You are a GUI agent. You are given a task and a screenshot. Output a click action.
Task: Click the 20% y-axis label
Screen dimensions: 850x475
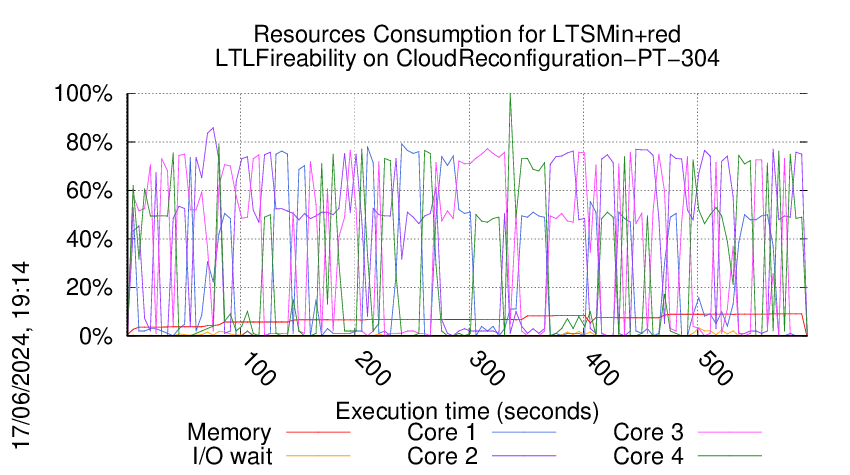click(89, 287)
